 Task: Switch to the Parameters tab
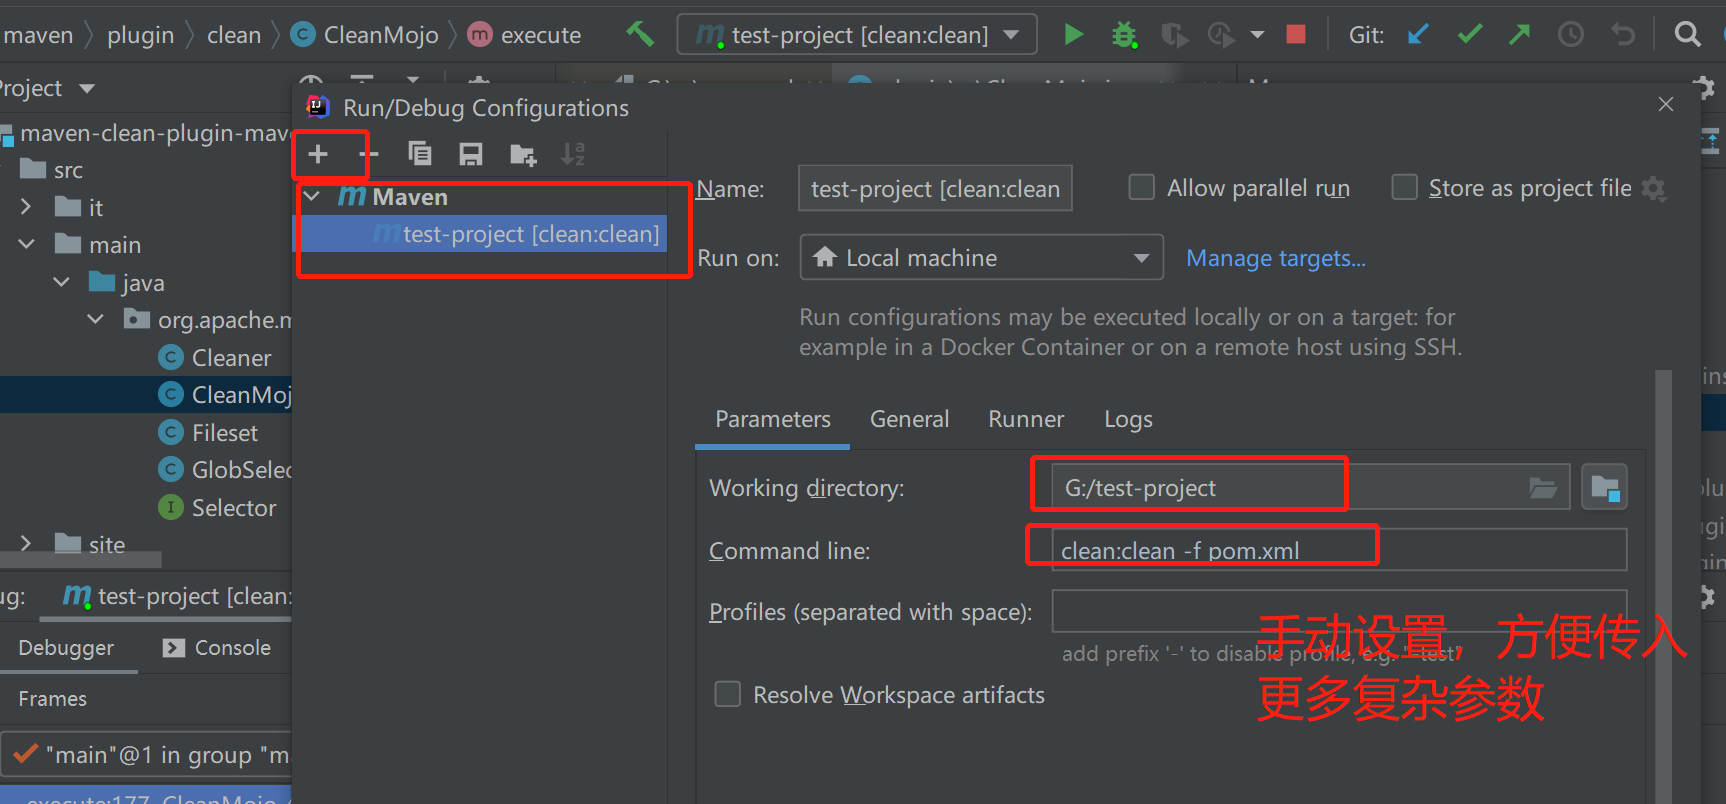tap(773, 419)
